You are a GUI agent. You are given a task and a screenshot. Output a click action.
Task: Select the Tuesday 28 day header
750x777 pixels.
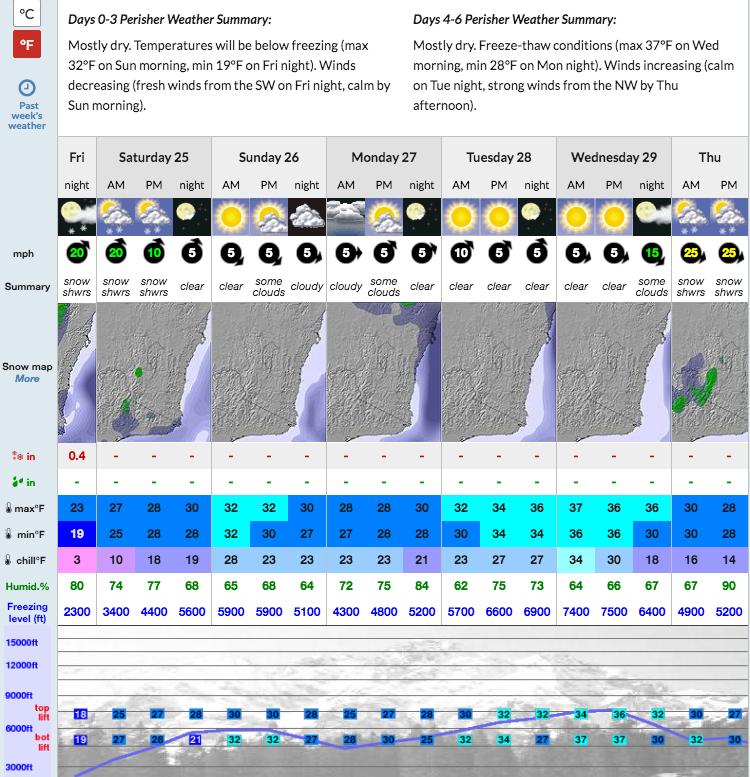pyautogui.click(x=498, y=158)
